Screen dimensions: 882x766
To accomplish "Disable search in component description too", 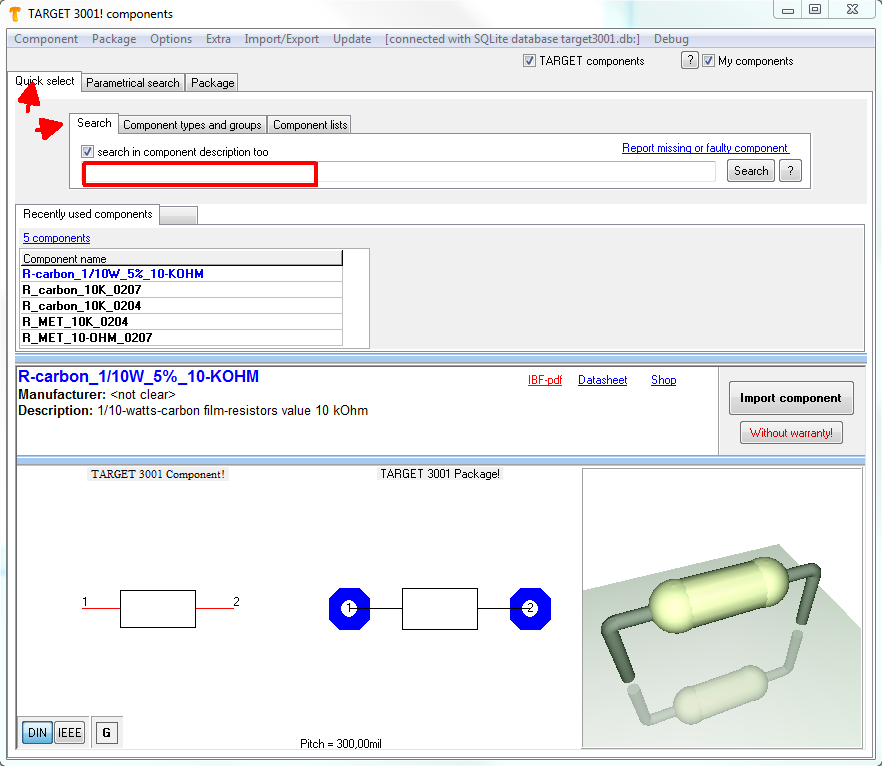I will coord(88,152).
